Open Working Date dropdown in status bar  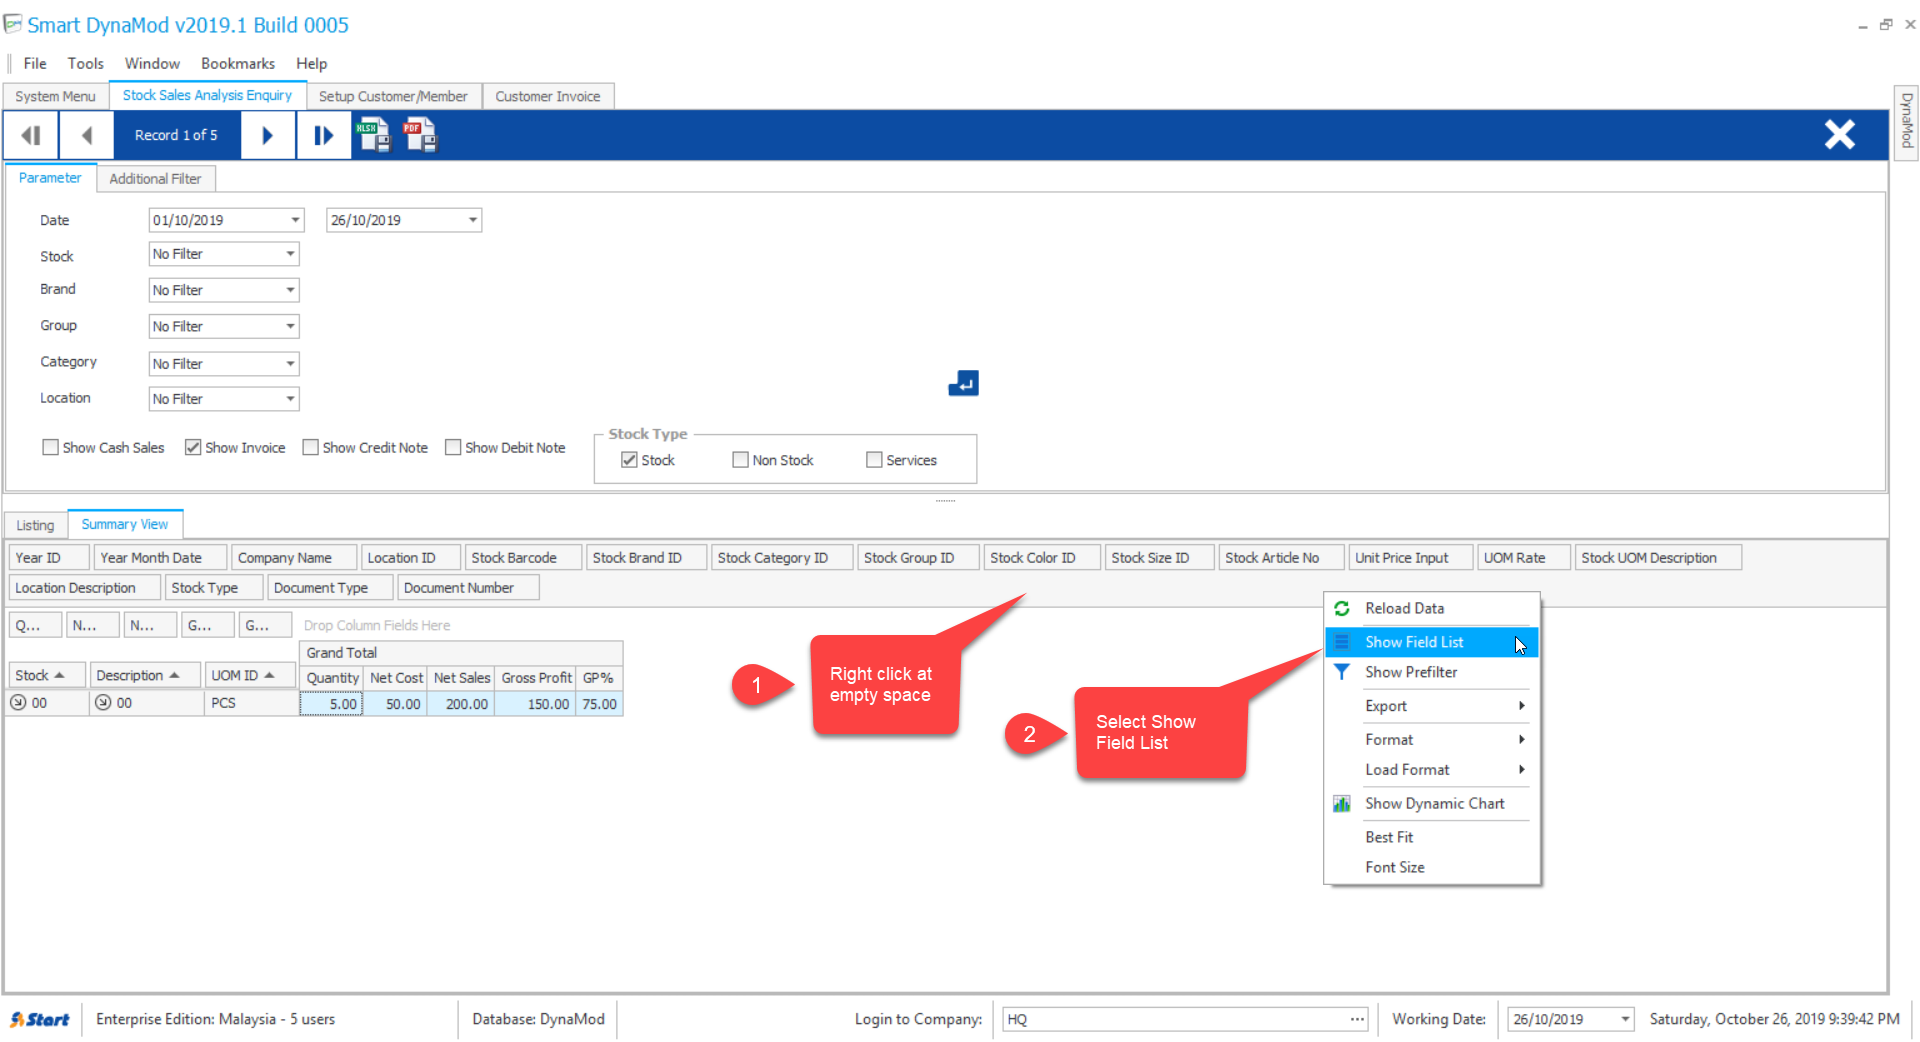click(x=1625, y=1019)
